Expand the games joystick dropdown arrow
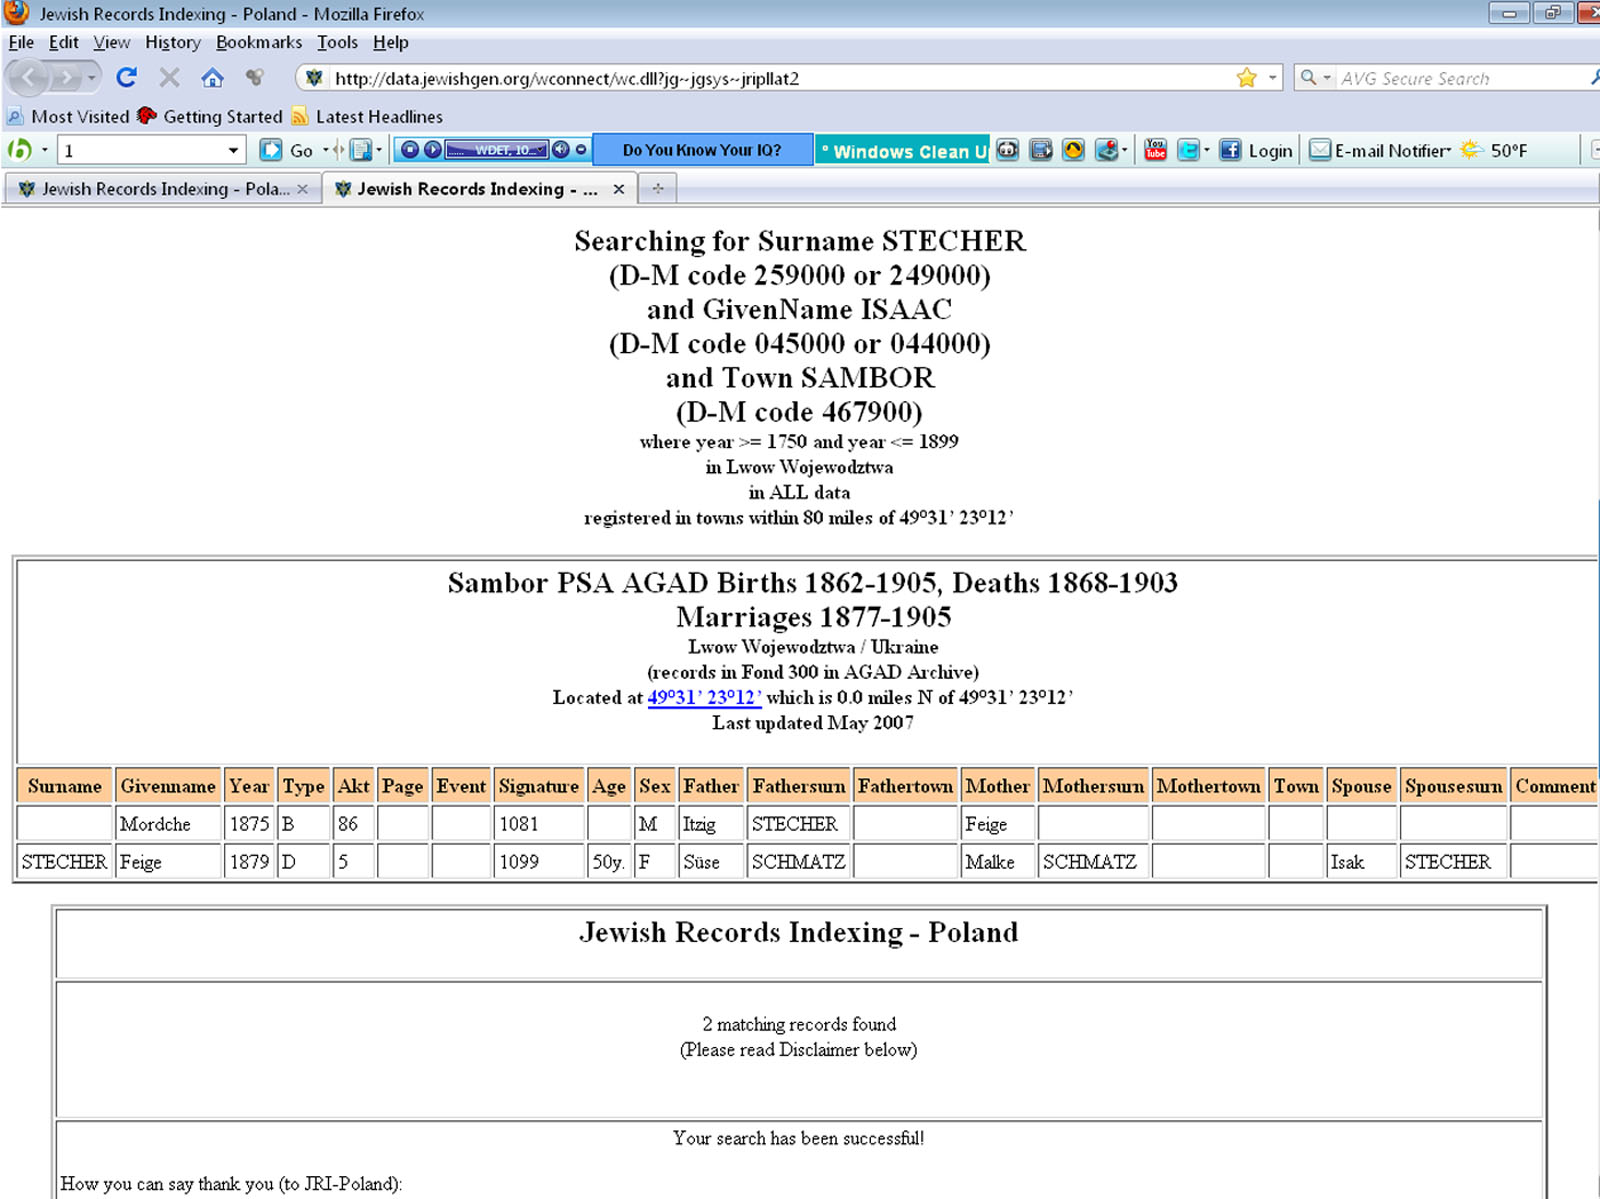1600x1199 pixels. 1124,150
